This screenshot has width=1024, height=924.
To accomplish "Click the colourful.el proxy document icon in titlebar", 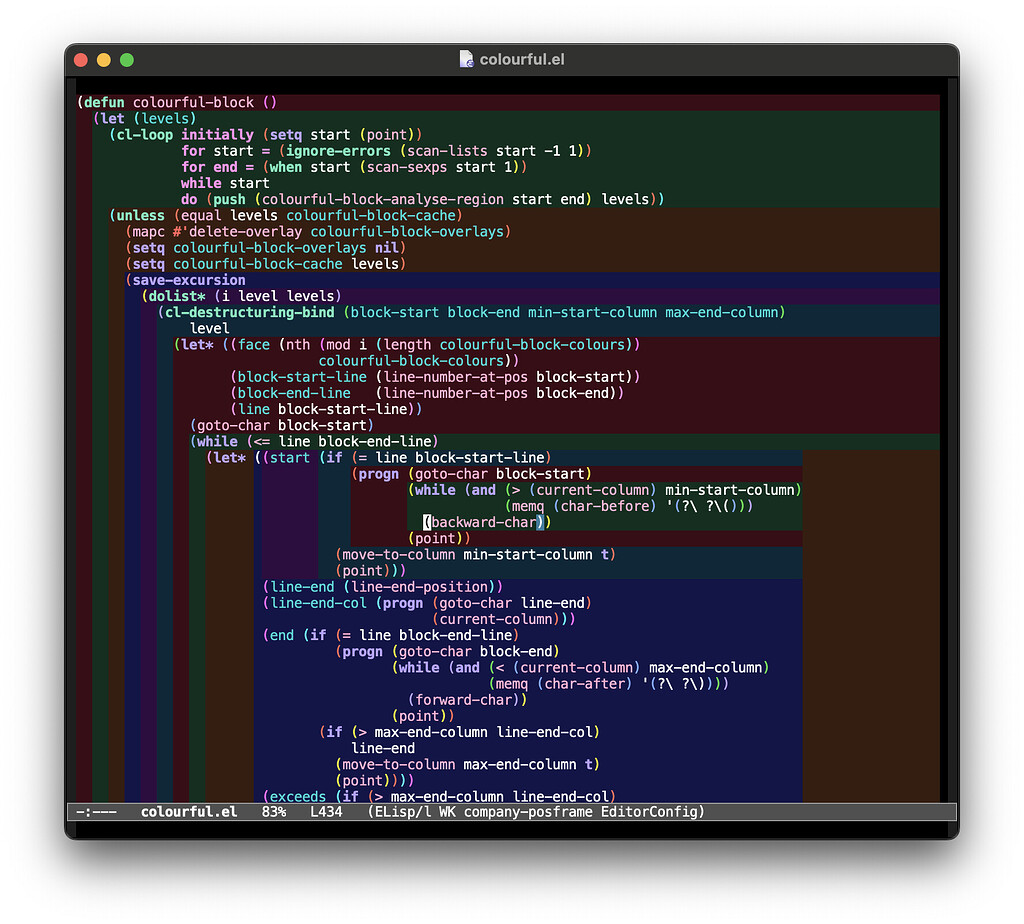I will coord(466,59).
